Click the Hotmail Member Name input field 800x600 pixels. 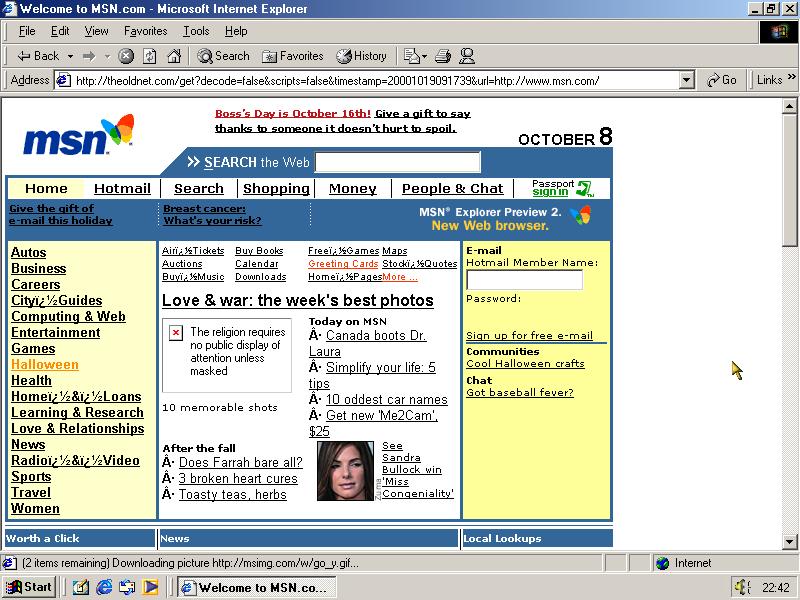(x=524, y=280)
